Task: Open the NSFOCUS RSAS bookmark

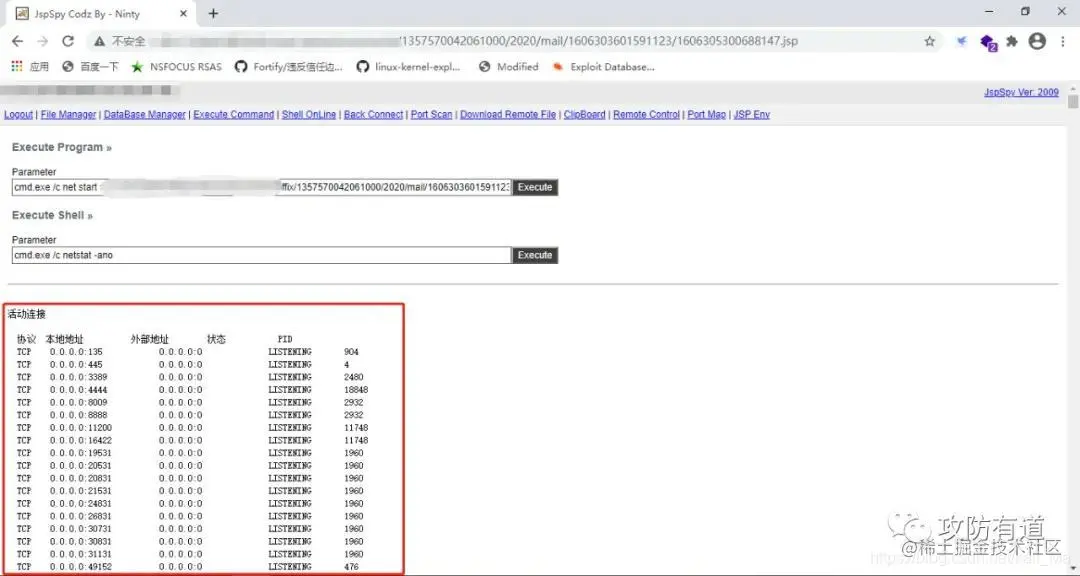Action: point(177,67)
